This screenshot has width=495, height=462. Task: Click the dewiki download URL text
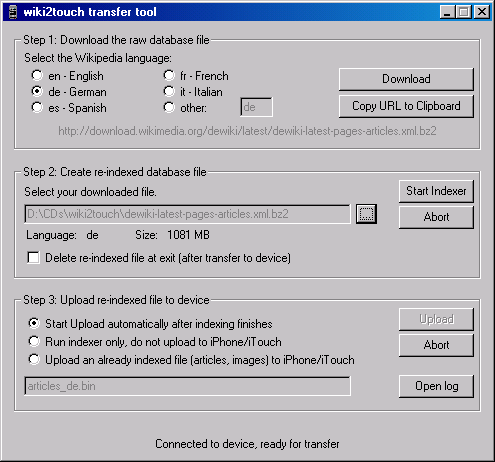(x=247, y=131)
